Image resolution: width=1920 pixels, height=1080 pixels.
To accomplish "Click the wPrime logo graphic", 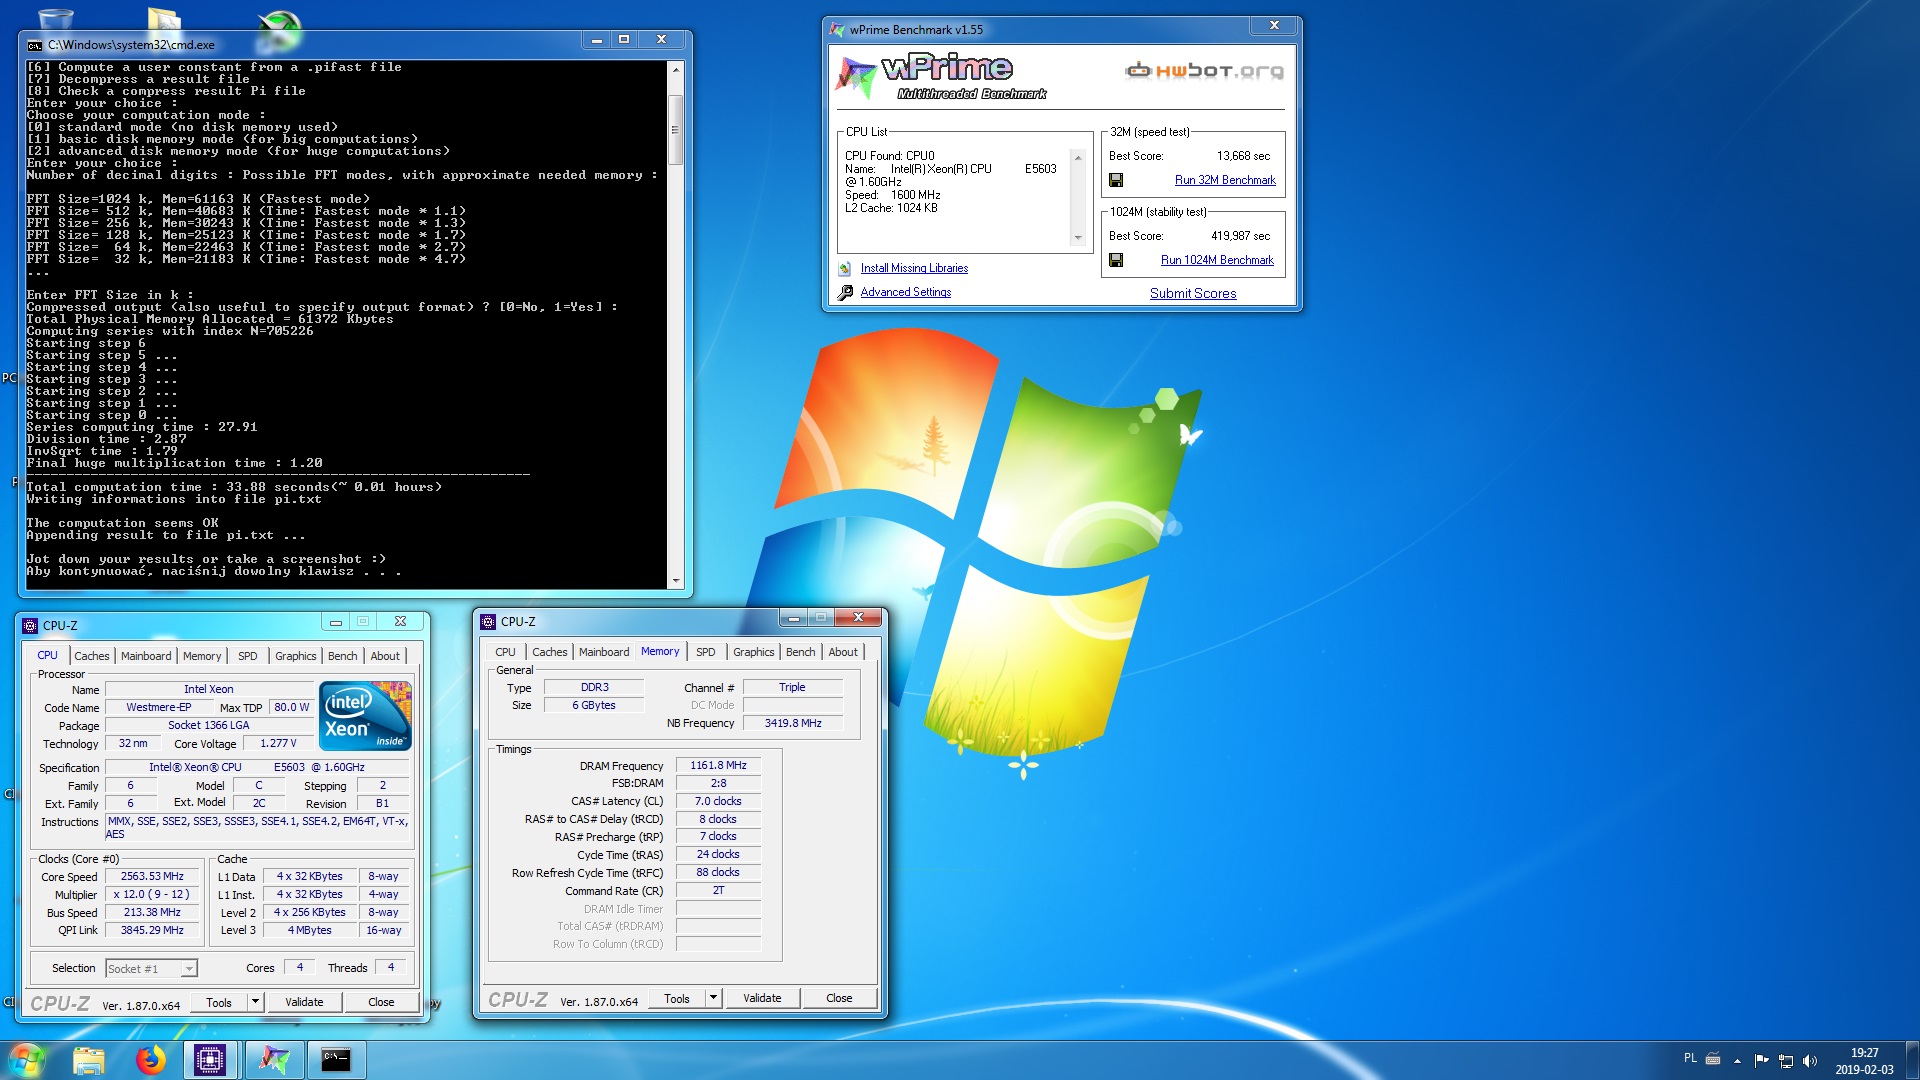I will coord(940,76).
